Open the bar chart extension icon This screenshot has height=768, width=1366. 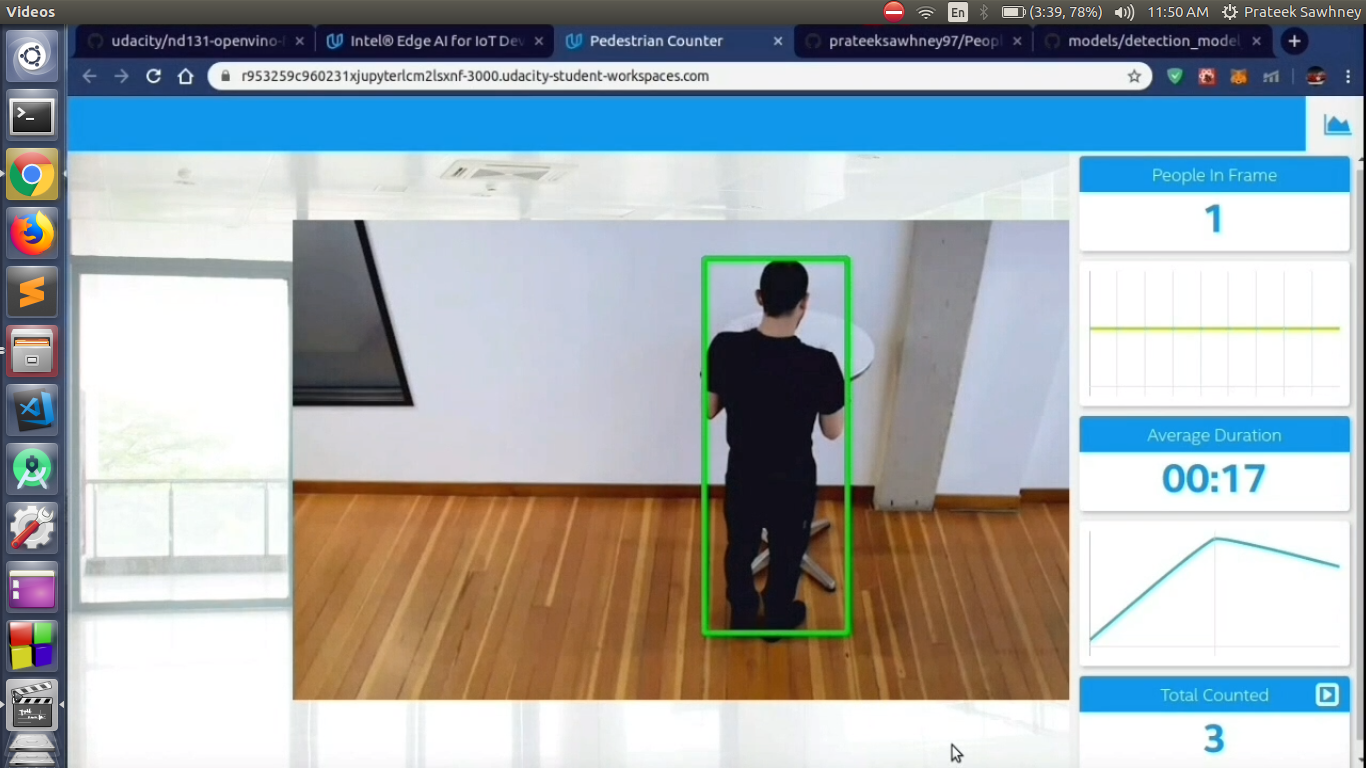(1271, 76)
